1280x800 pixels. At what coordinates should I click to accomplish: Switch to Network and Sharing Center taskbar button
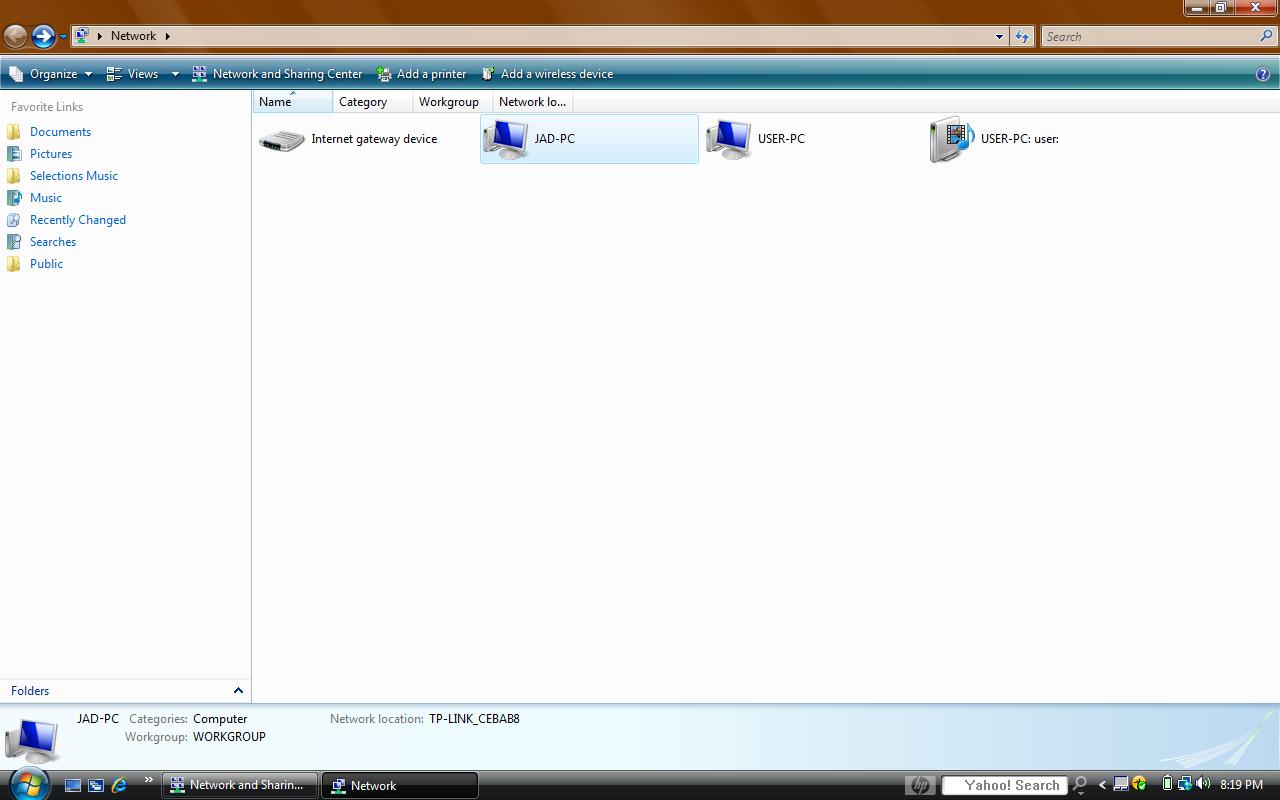(240, 786)
